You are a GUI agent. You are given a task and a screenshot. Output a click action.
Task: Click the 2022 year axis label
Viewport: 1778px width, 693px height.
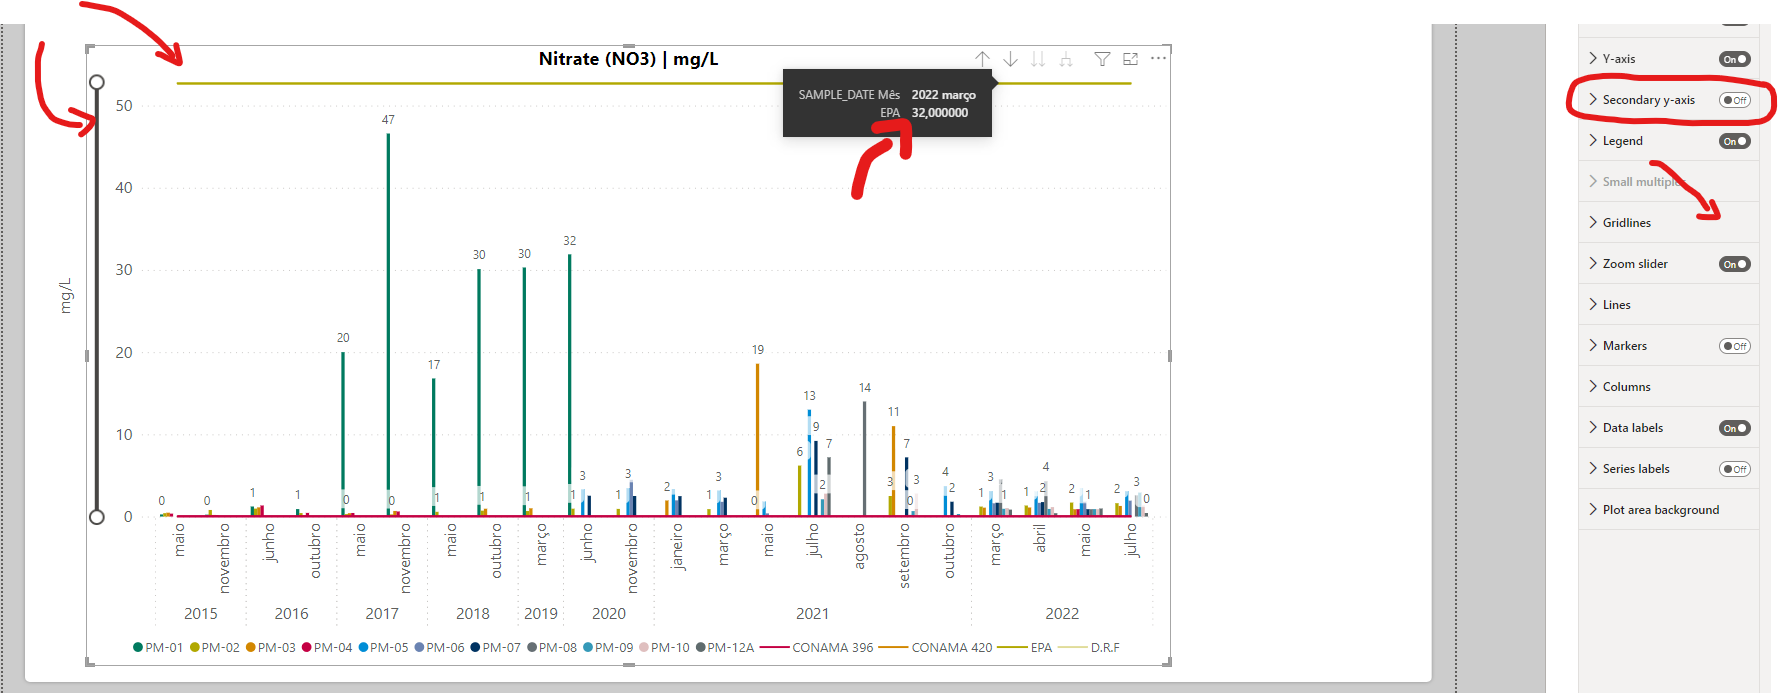coord(1062,614)
